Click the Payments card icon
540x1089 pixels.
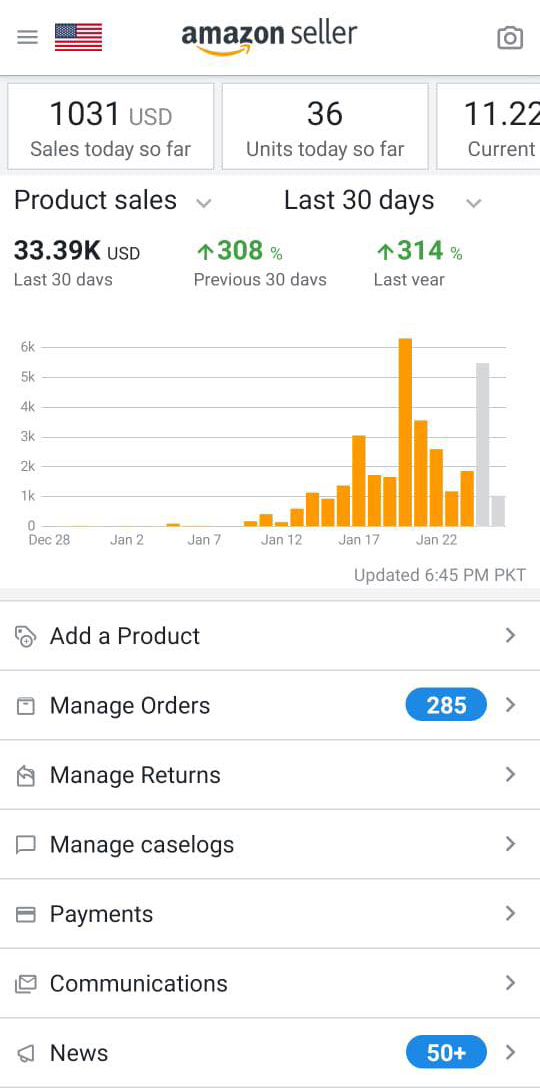(x=26, y=915)
